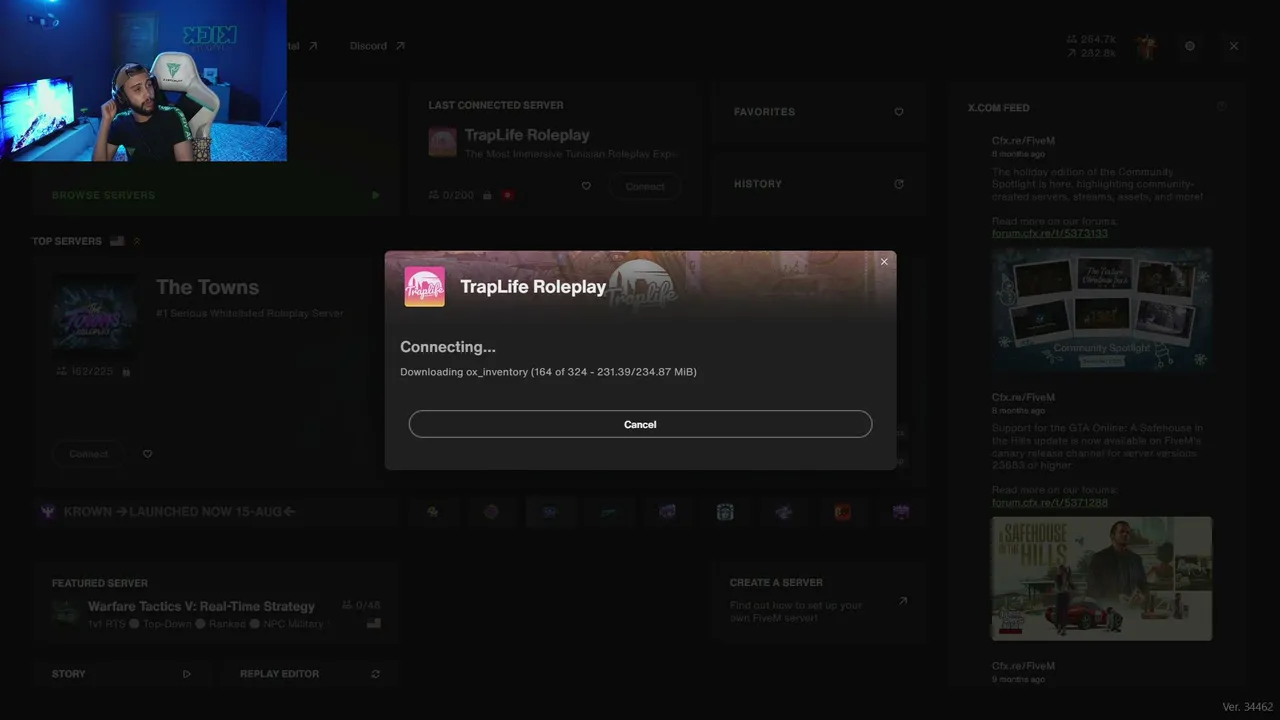Screen dimensions: 1280x720
Task: Favorite The Towns server with heart
Action: [147, 454]
